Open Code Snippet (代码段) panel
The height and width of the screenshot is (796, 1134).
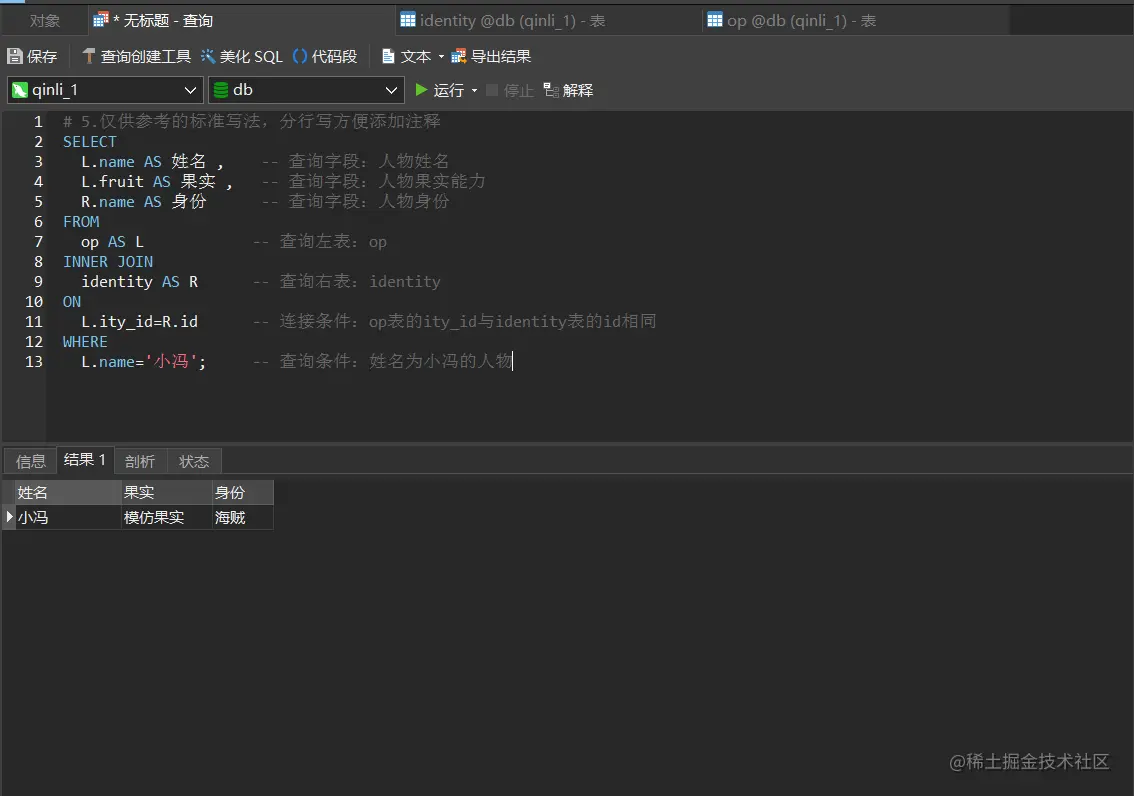[x=325, y=56]
